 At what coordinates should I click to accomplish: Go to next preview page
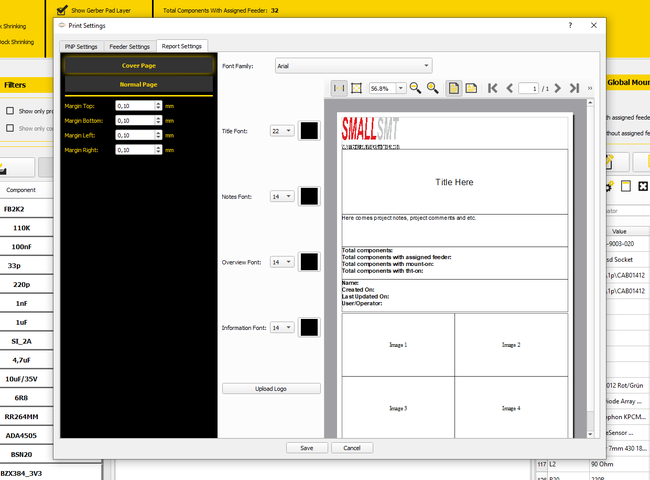[x=558, y=88]
